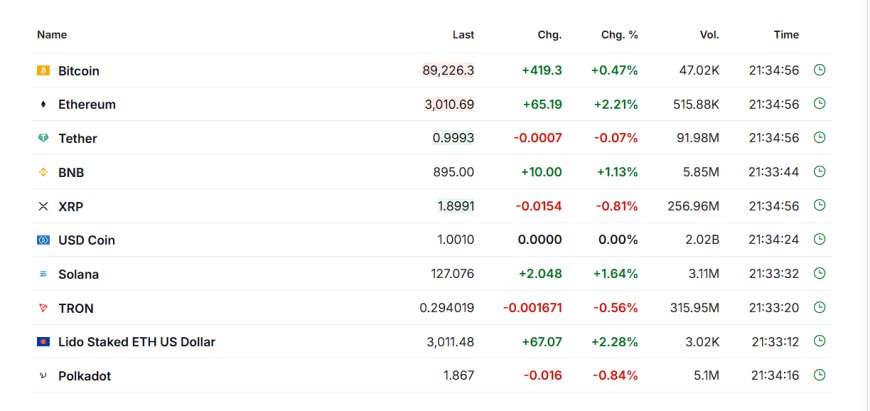The width and height of the screenshot is (870, 411).
Task: Sort table by Chg. column header
Action: click(550, 34)
